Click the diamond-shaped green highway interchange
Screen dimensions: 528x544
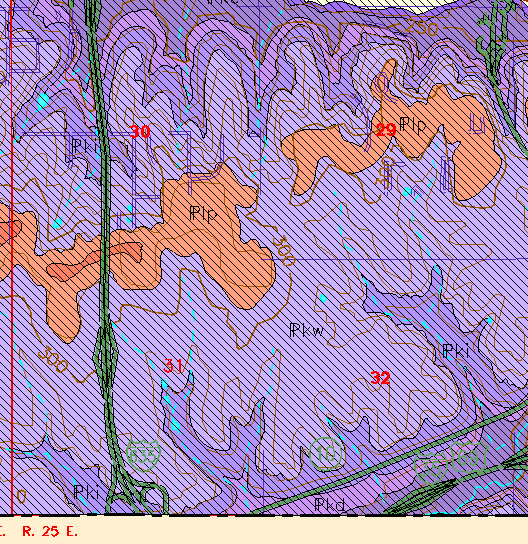coord(106,356)
